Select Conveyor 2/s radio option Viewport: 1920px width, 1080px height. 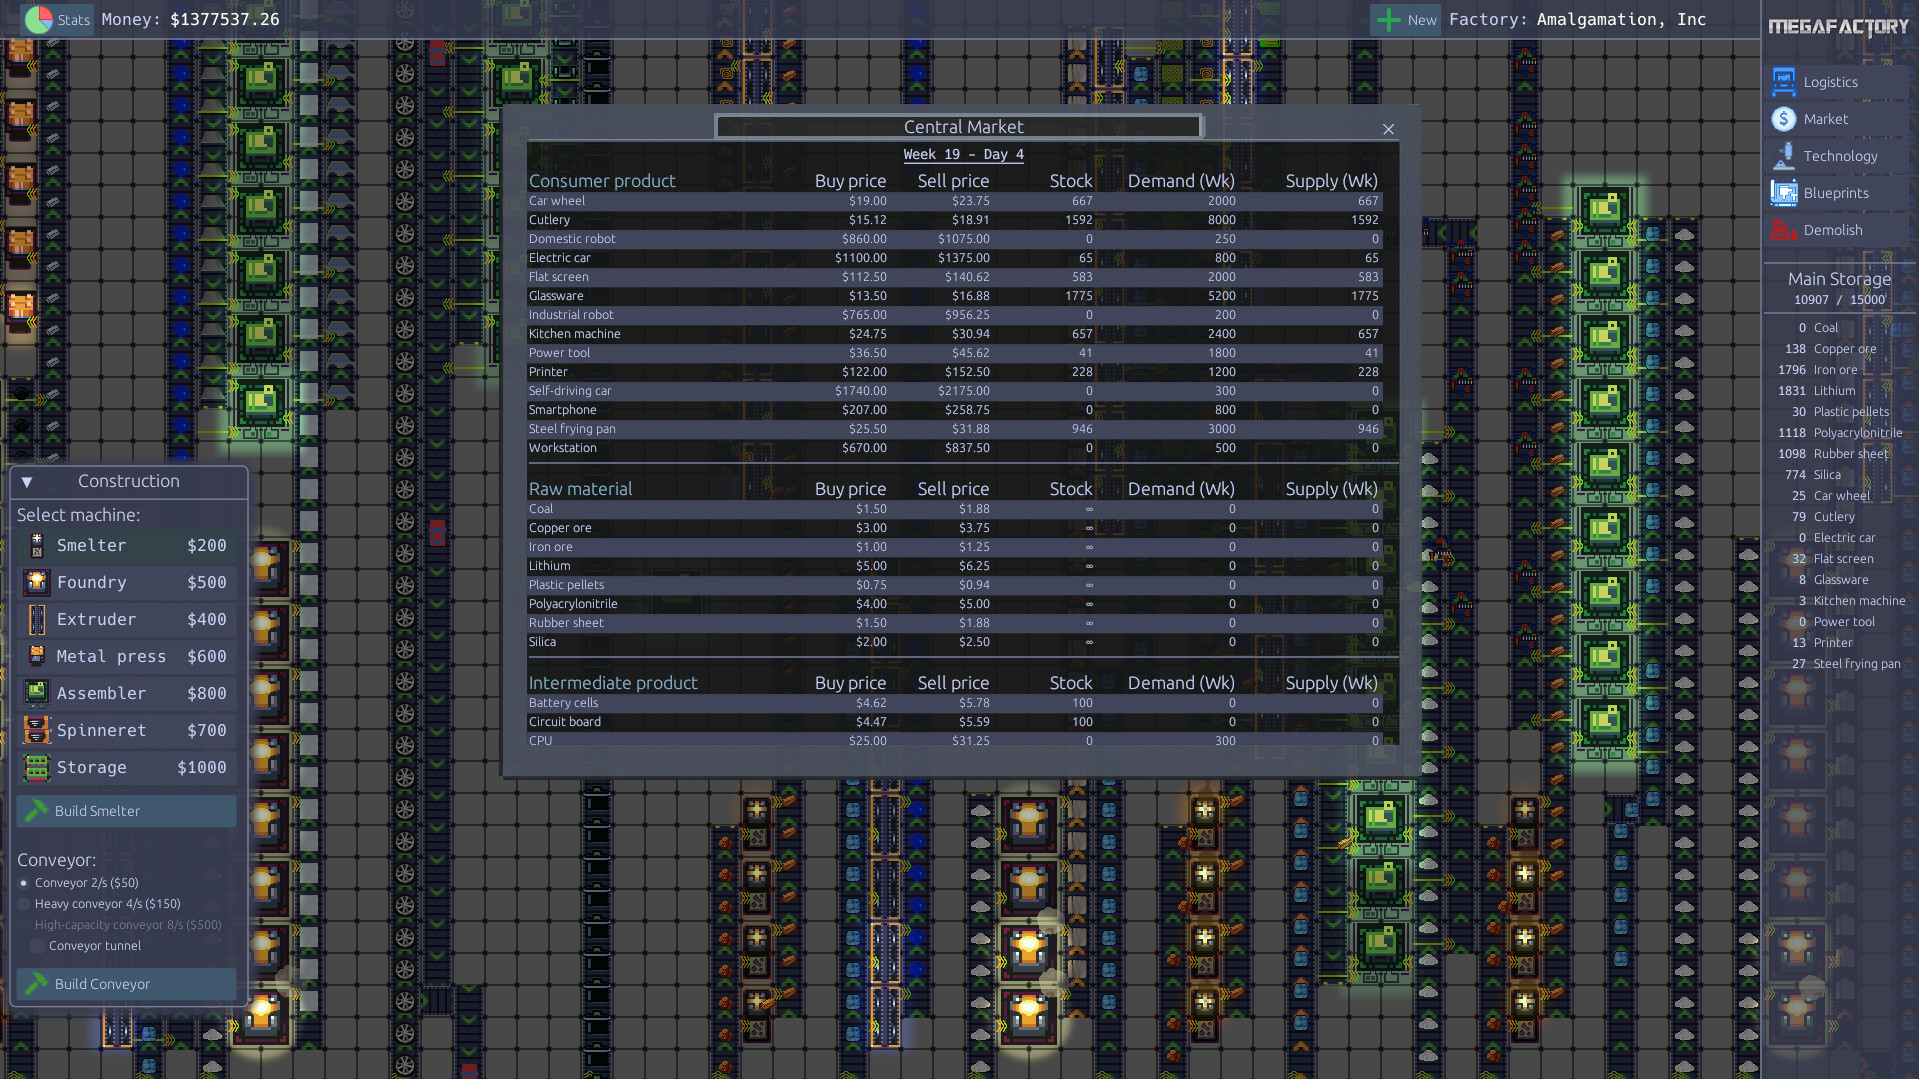point(24,883)
